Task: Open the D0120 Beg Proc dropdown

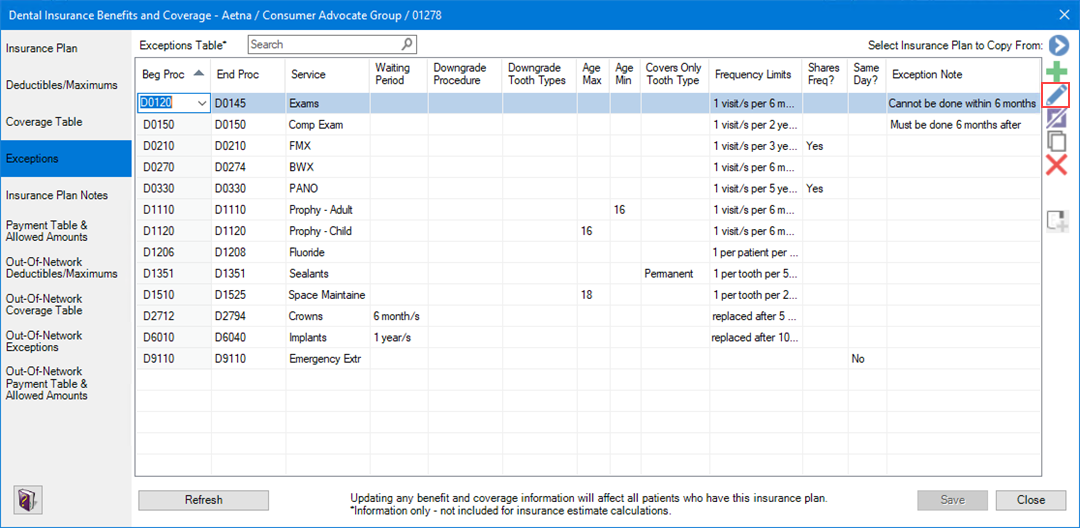Action: [203, 103]
